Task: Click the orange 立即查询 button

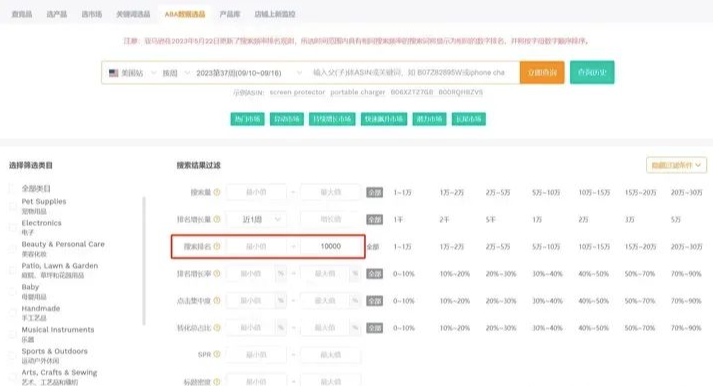Action: click(542, 72)
